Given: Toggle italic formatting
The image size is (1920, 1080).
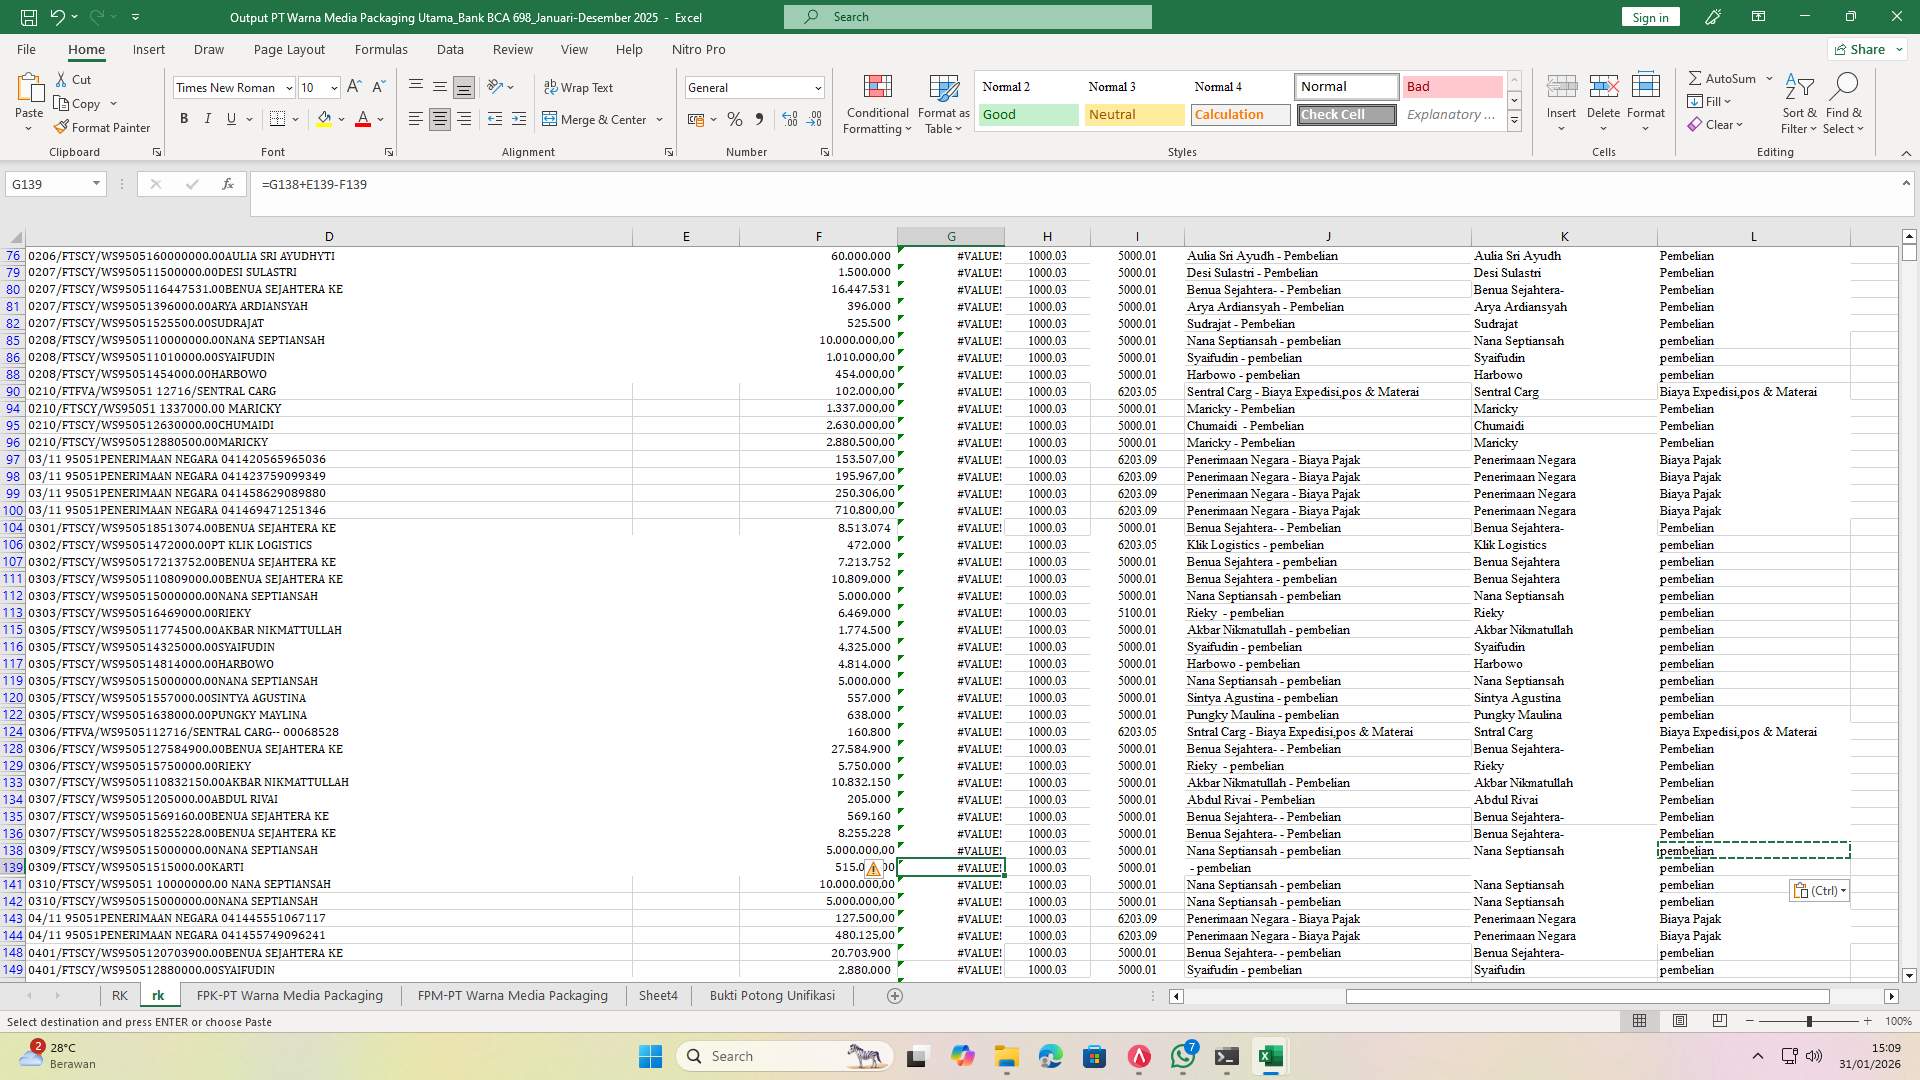Looking at the screenshot, I should tap(208, 118).
